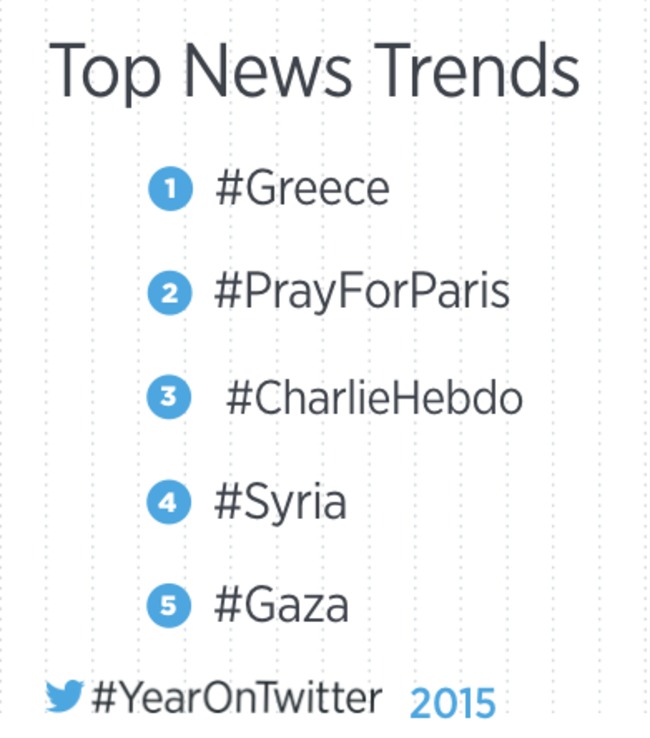Open the #Gaza hashtag
Viewport: 650px width, 738px height.
pyautogui.click(x=281, y=605)
